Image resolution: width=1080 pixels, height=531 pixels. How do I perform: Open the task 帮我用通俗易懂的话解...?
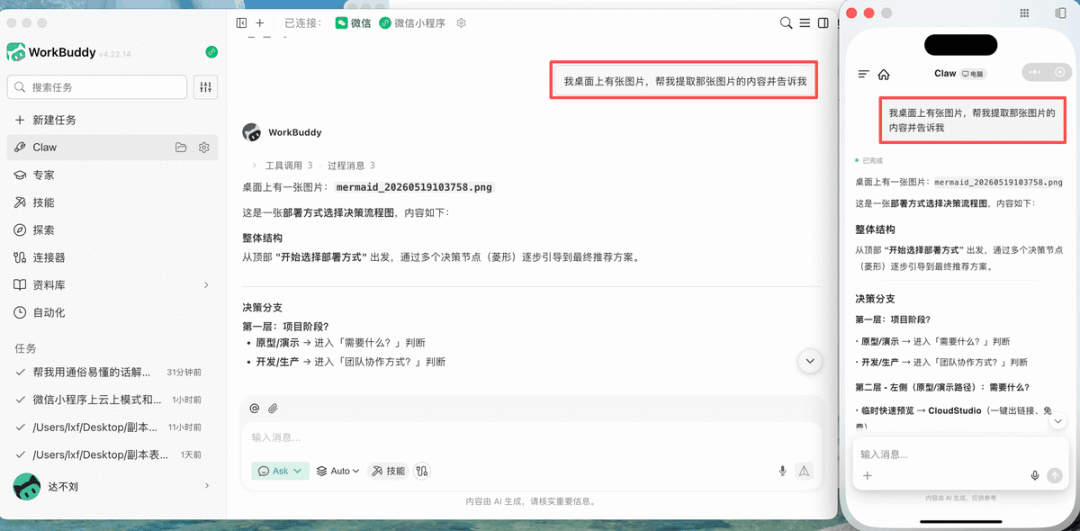coord(110,373)
